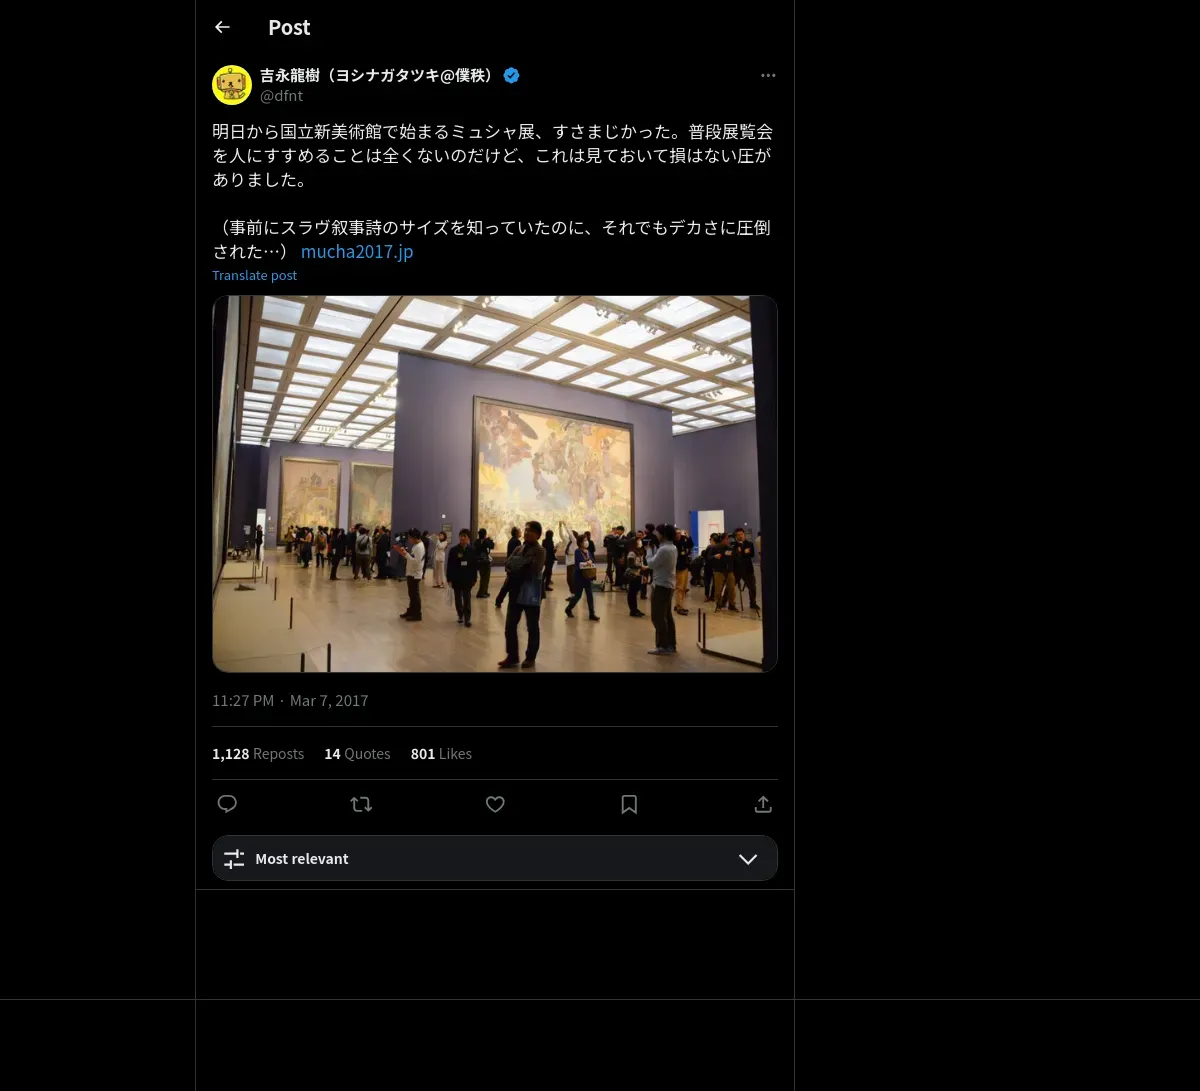Click the Mar 7, 2017 timestamp
This screenshot has height=1091, width=1200.
tap(329, 701)
